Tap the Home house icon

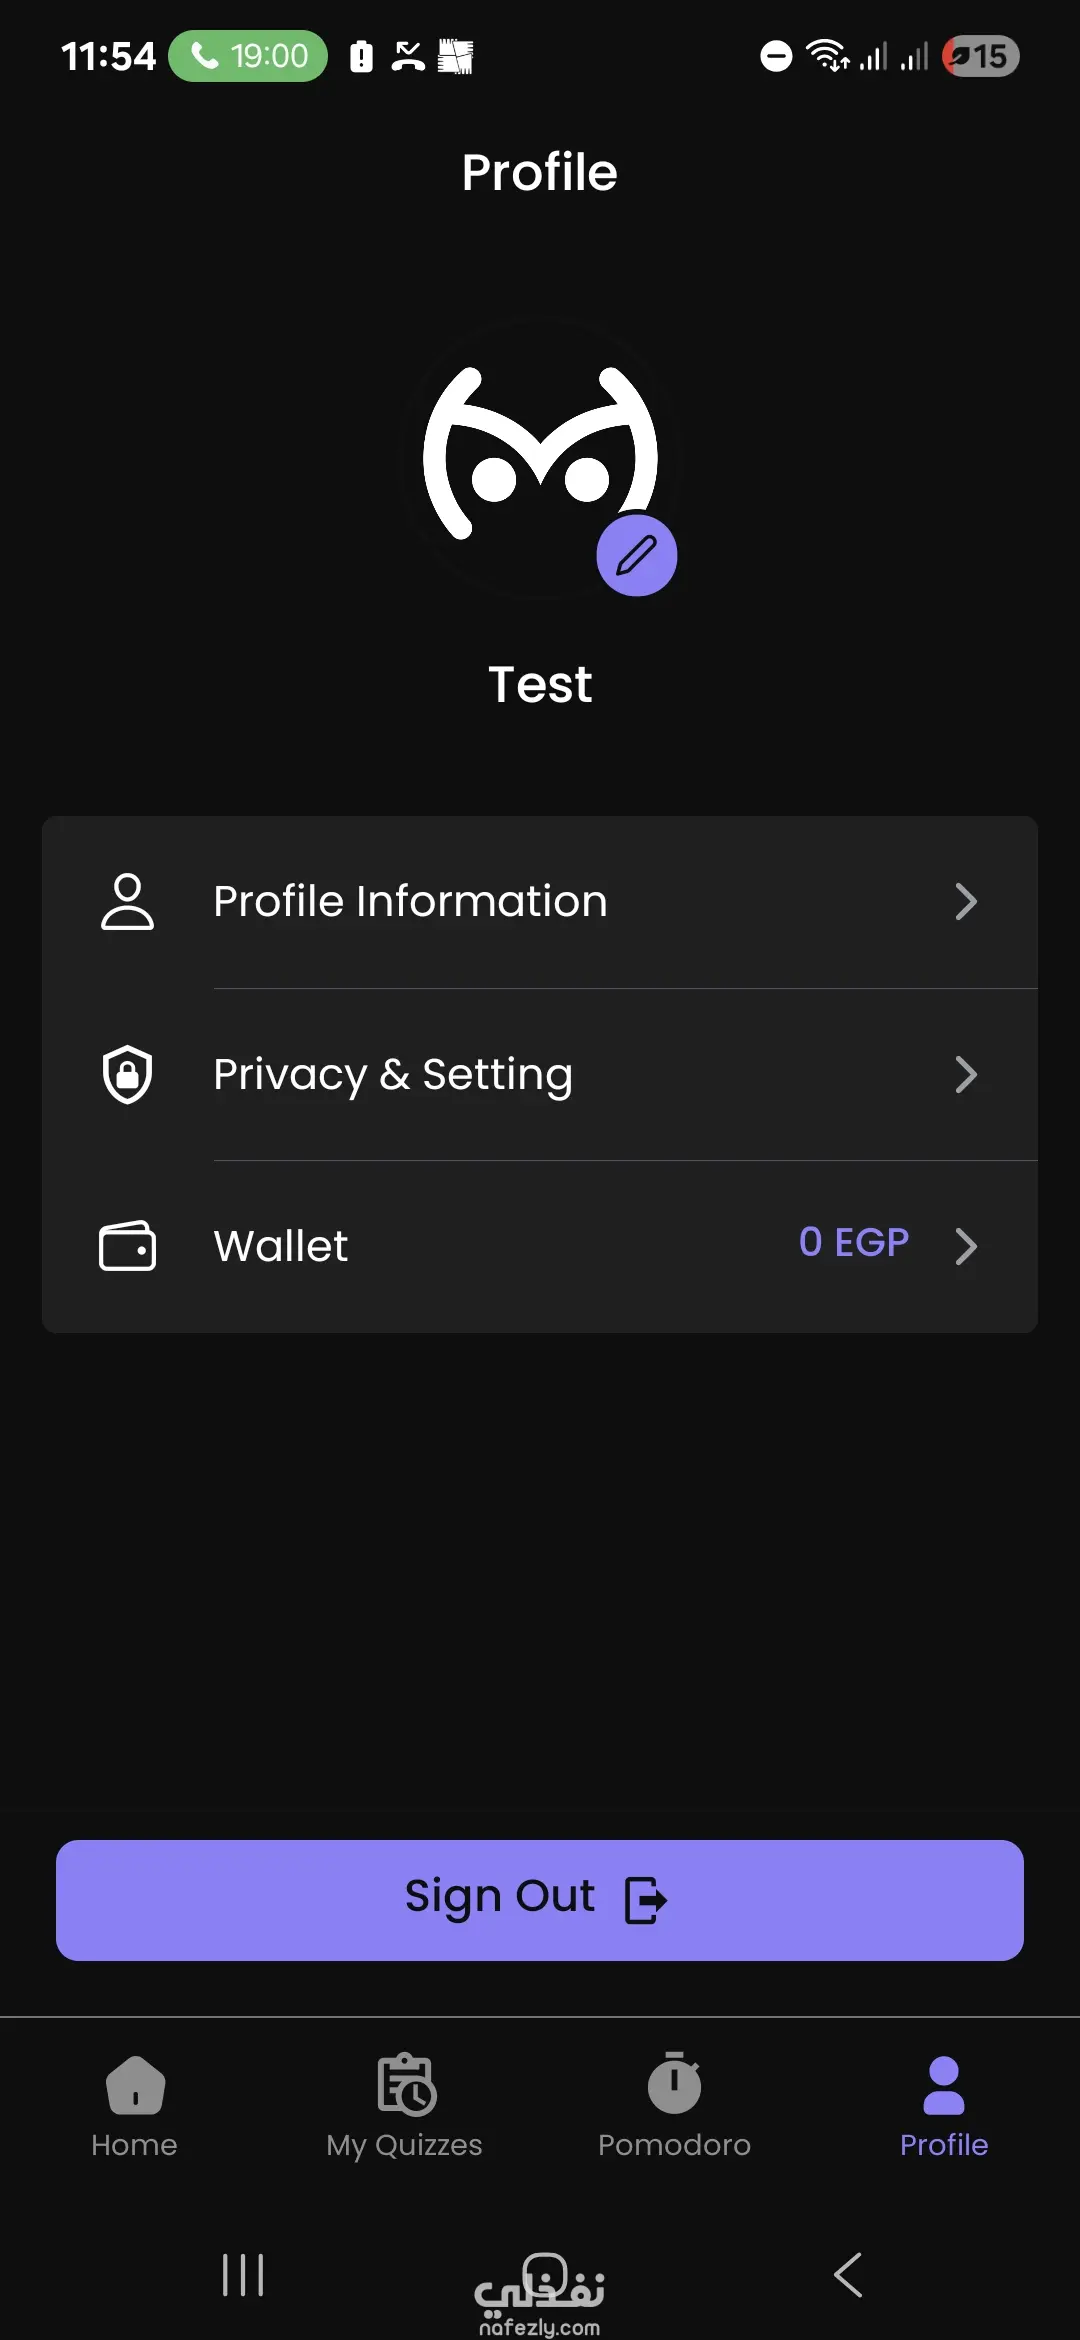pos(135,2085)
